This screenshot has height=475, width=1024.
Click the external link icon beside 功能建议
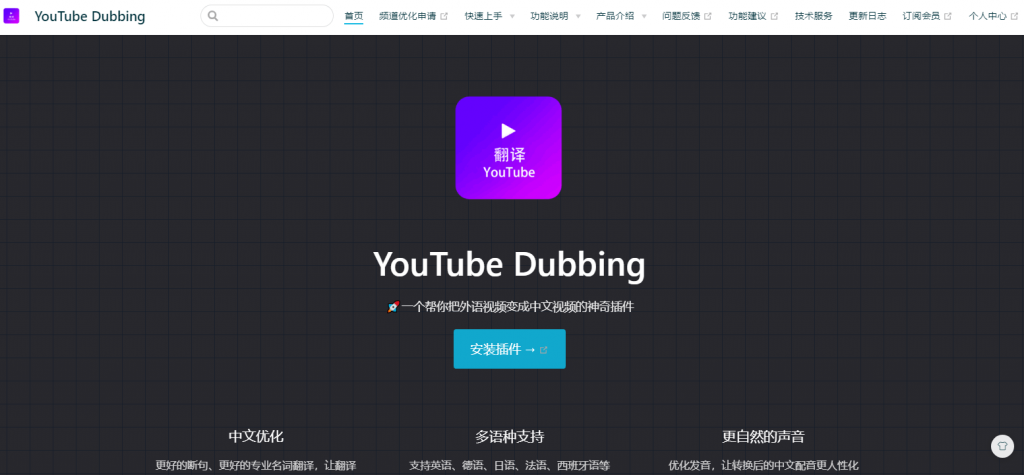[x=775, y=16]
